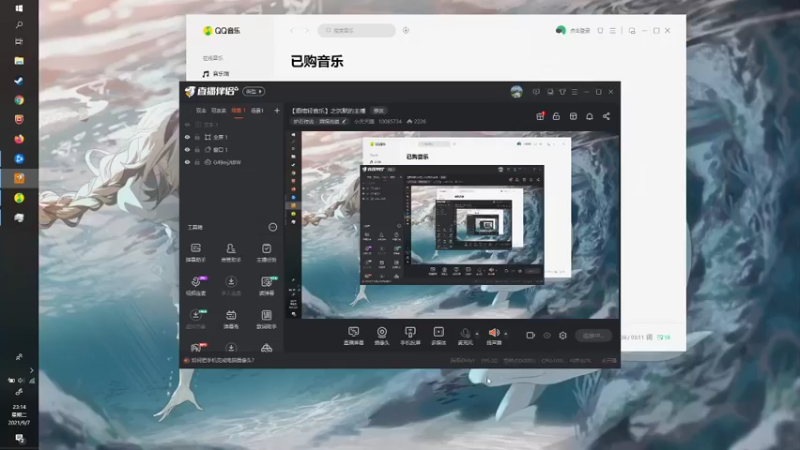Collapse the toolbox panel with the circle button

pos(272,227)
